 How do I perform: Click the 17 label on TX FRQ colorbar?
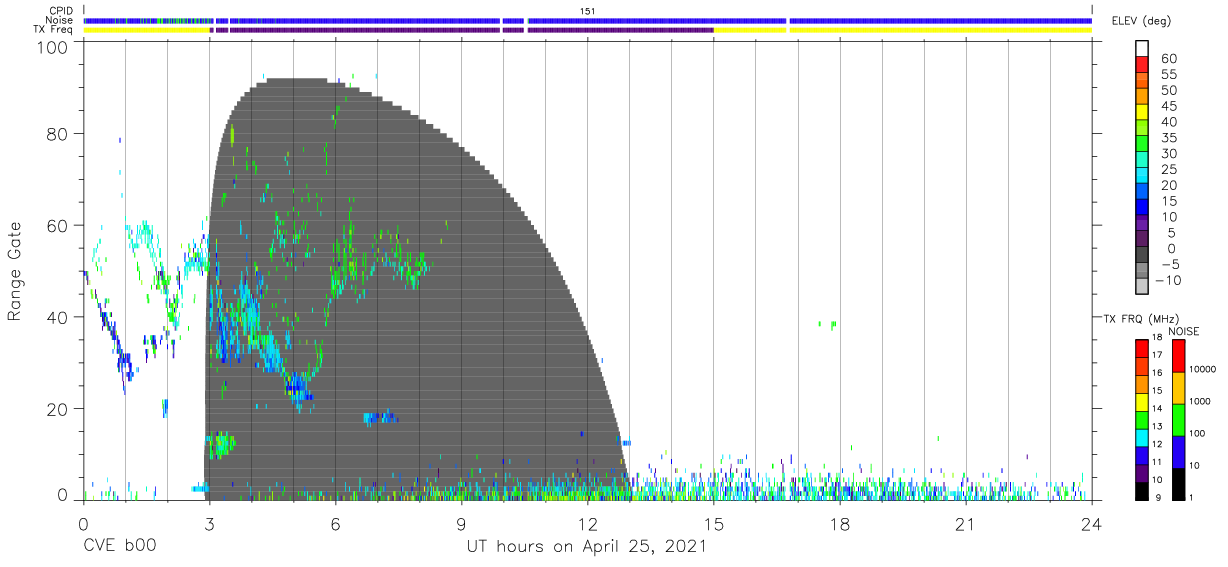click(x=1158, y=355)
